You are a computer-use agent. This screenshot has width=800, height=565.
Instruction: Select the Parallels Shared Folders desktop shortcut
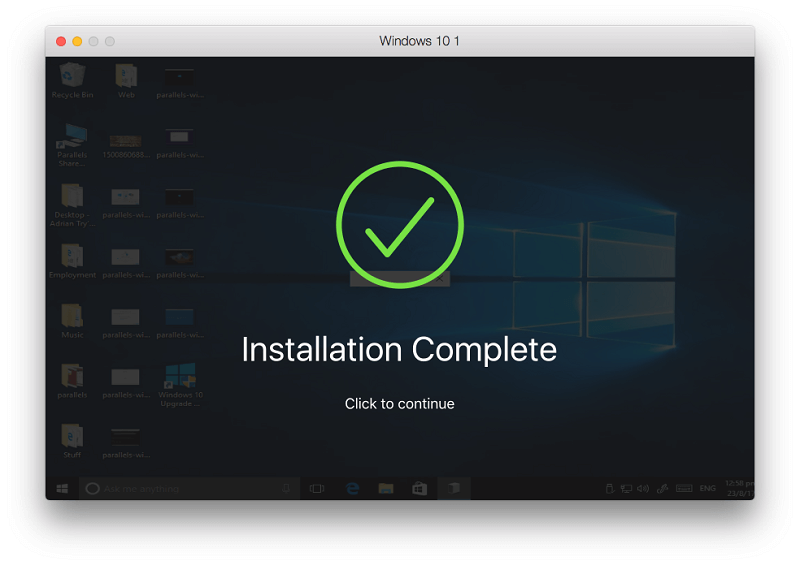click(72, 145)
